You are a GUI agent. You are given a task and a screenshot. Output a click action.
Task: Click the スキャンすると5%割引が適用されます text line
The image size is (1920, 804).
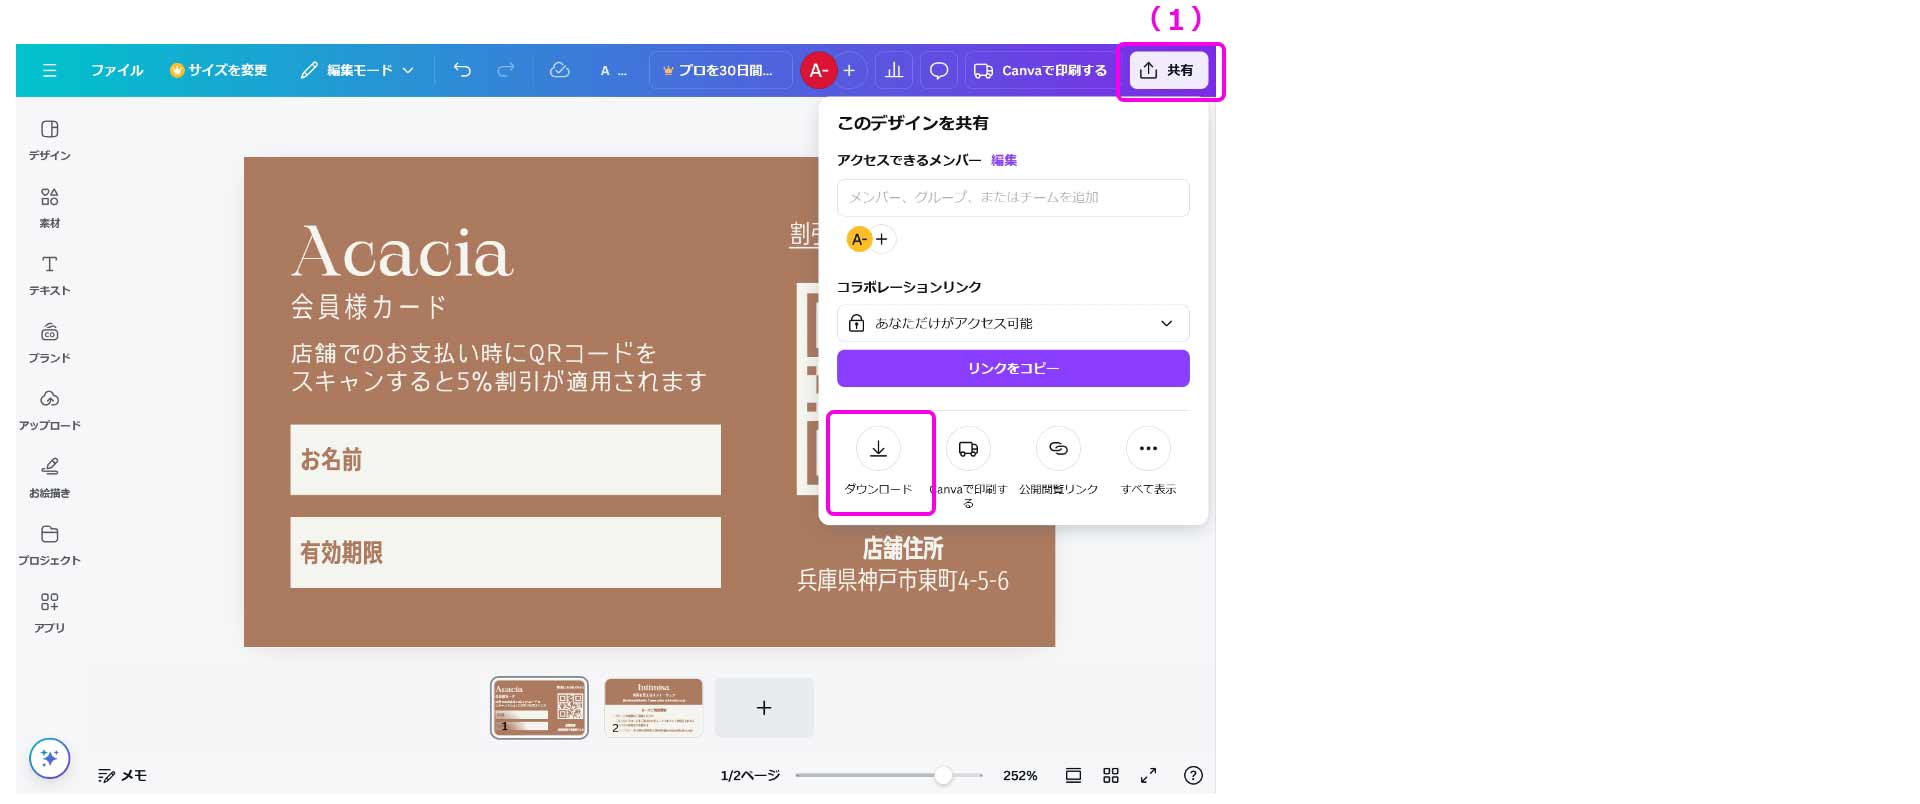(x=498, y=381)
